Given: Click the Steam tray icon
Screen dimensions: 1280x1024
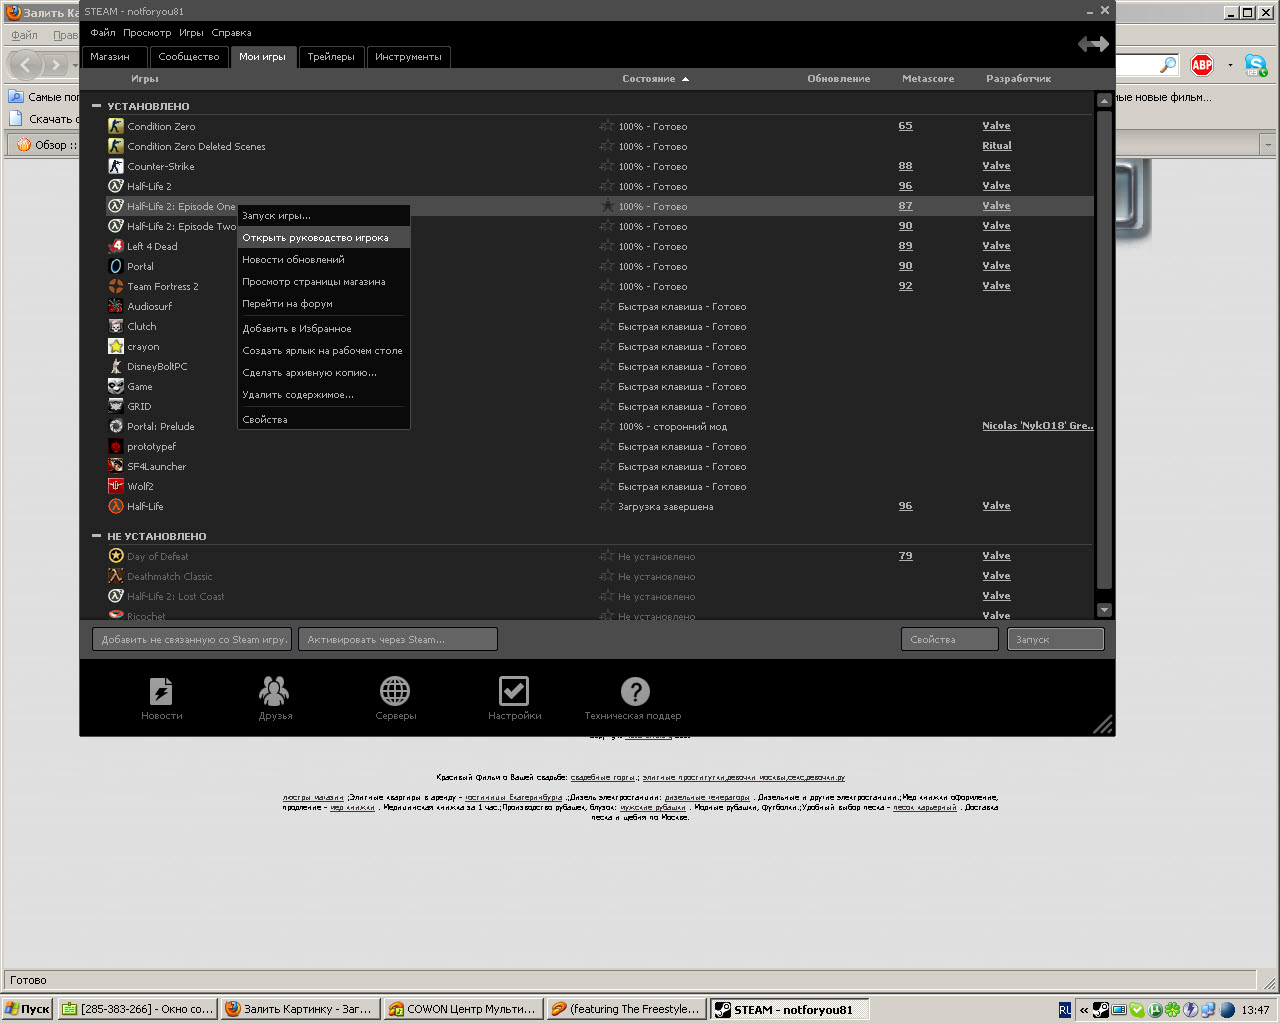Looking at the screenshot, I should tap(1101, 1010).
